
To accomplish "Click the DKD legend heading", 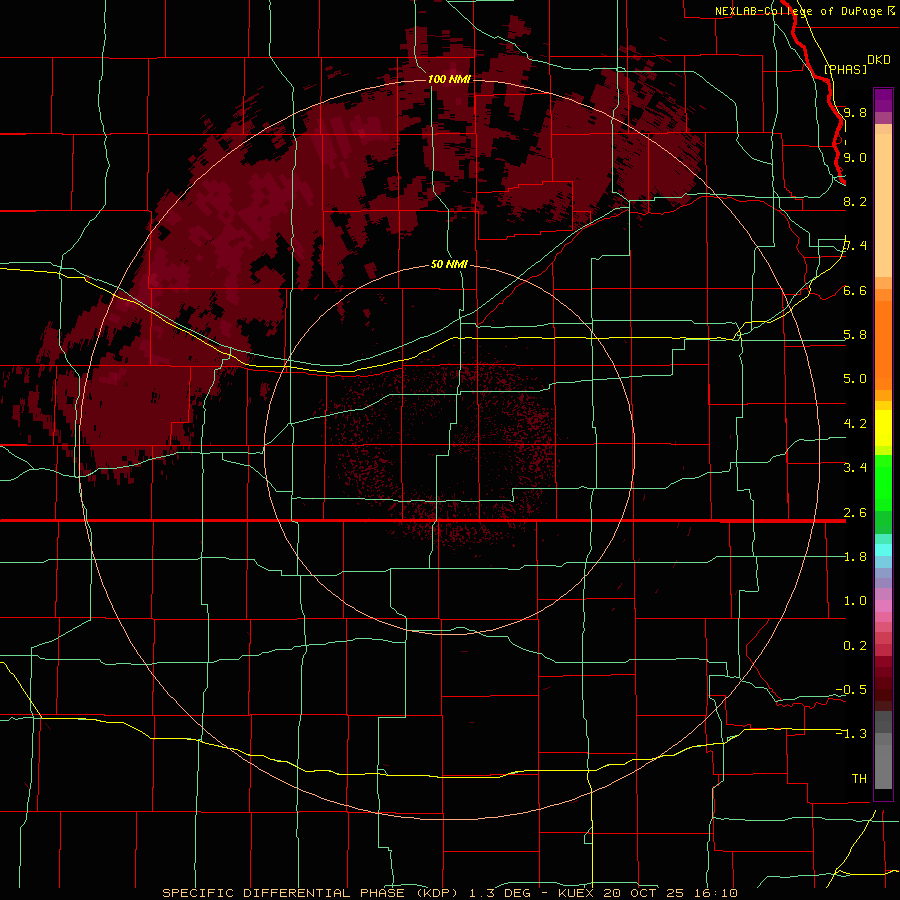I will coord(878,60).
